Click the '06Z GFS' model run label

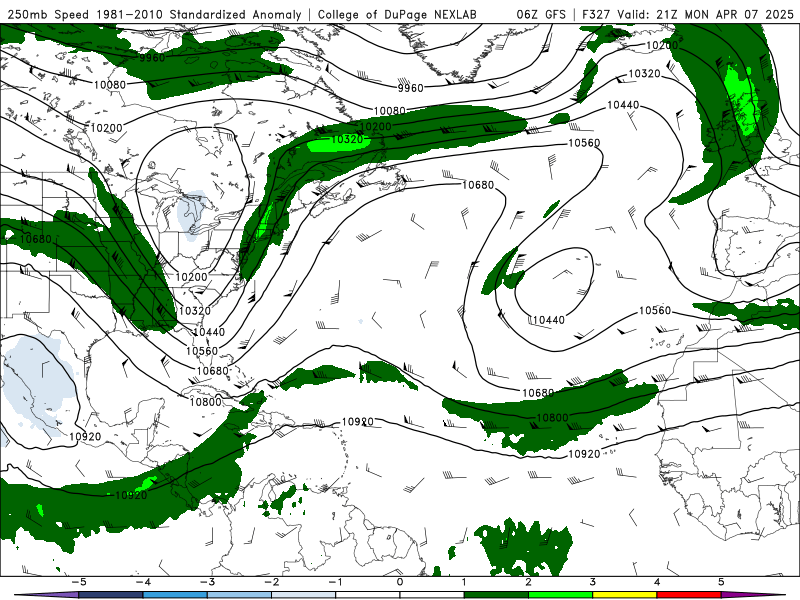[541, 15]
